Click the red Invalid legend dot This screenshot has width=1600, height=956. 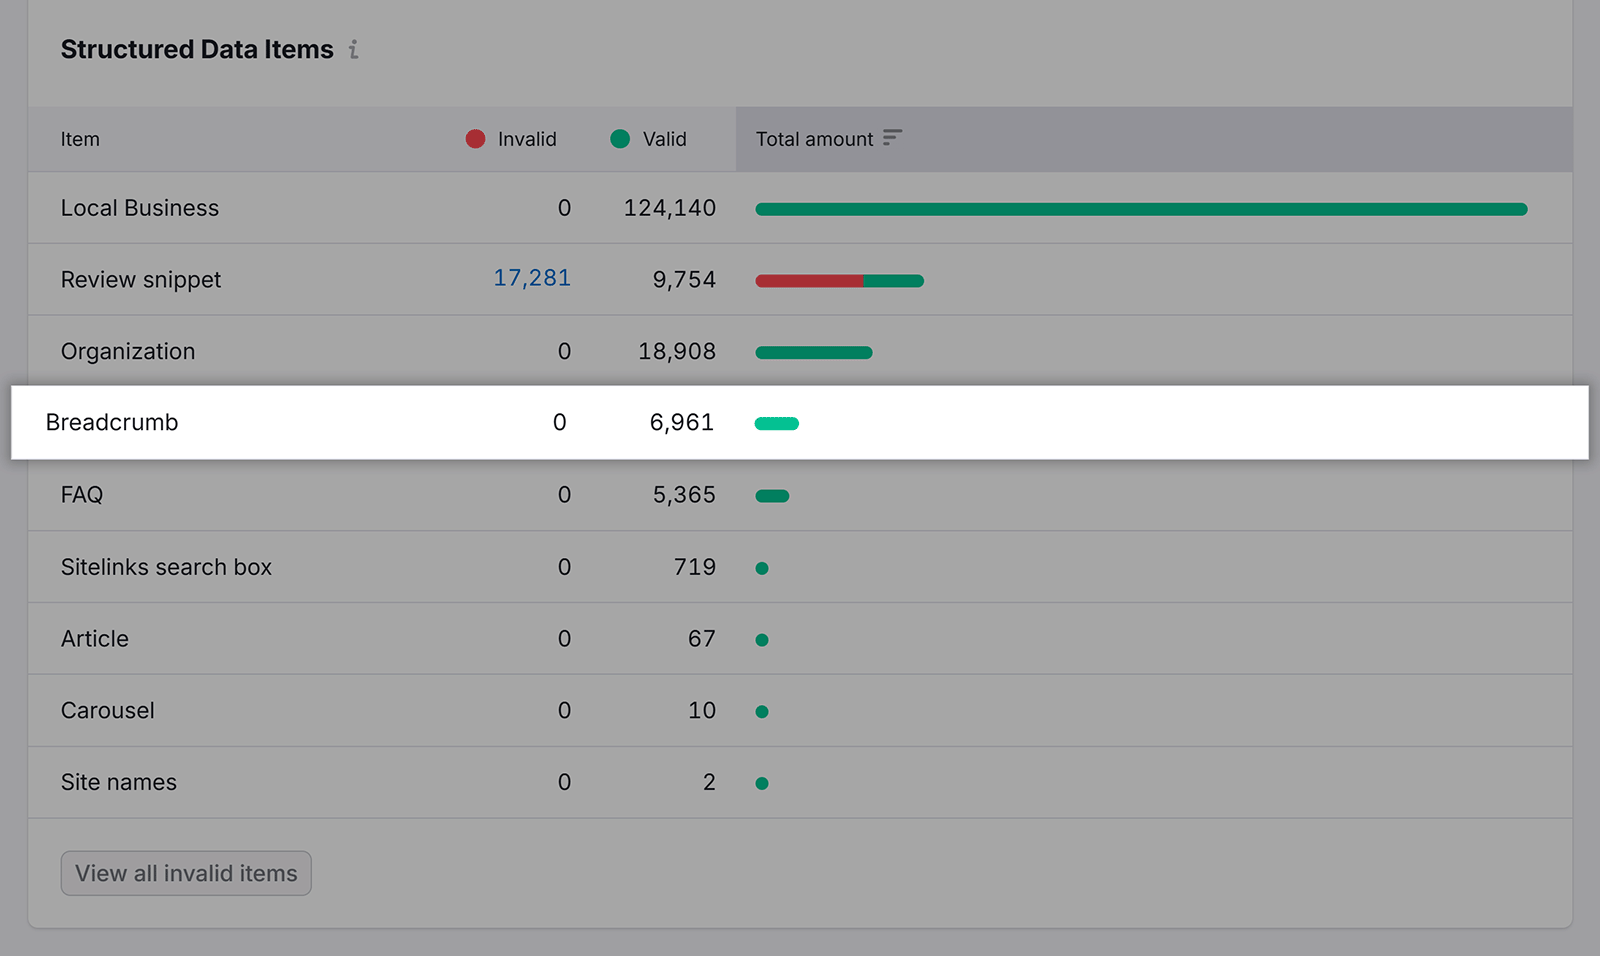pos(475,139)
